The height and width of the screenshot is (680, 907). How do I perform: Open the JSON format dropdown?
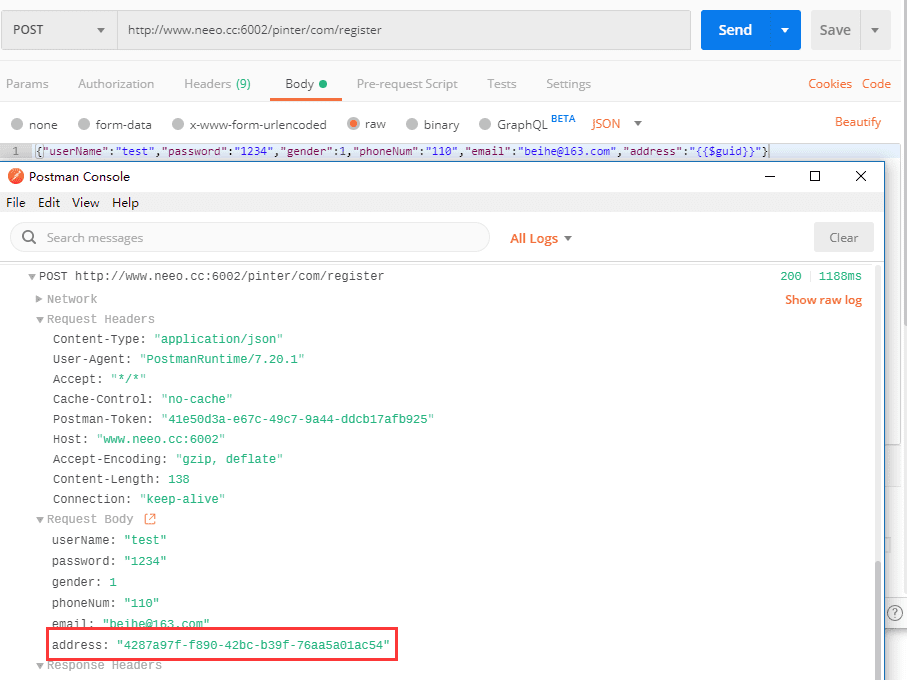point(617,124)
